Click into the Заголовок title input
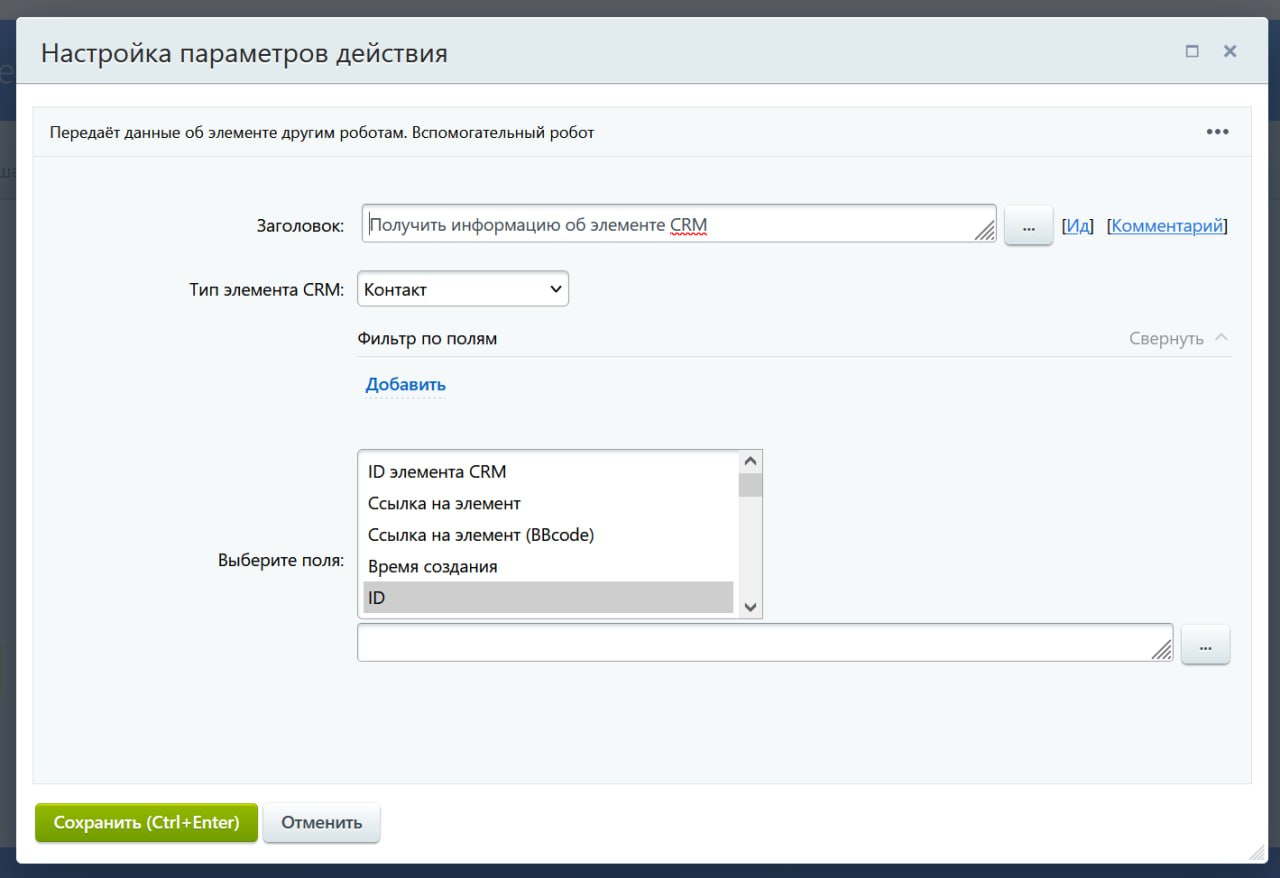Viewport: 1280px width, 878px height. [x=670, y=225]
